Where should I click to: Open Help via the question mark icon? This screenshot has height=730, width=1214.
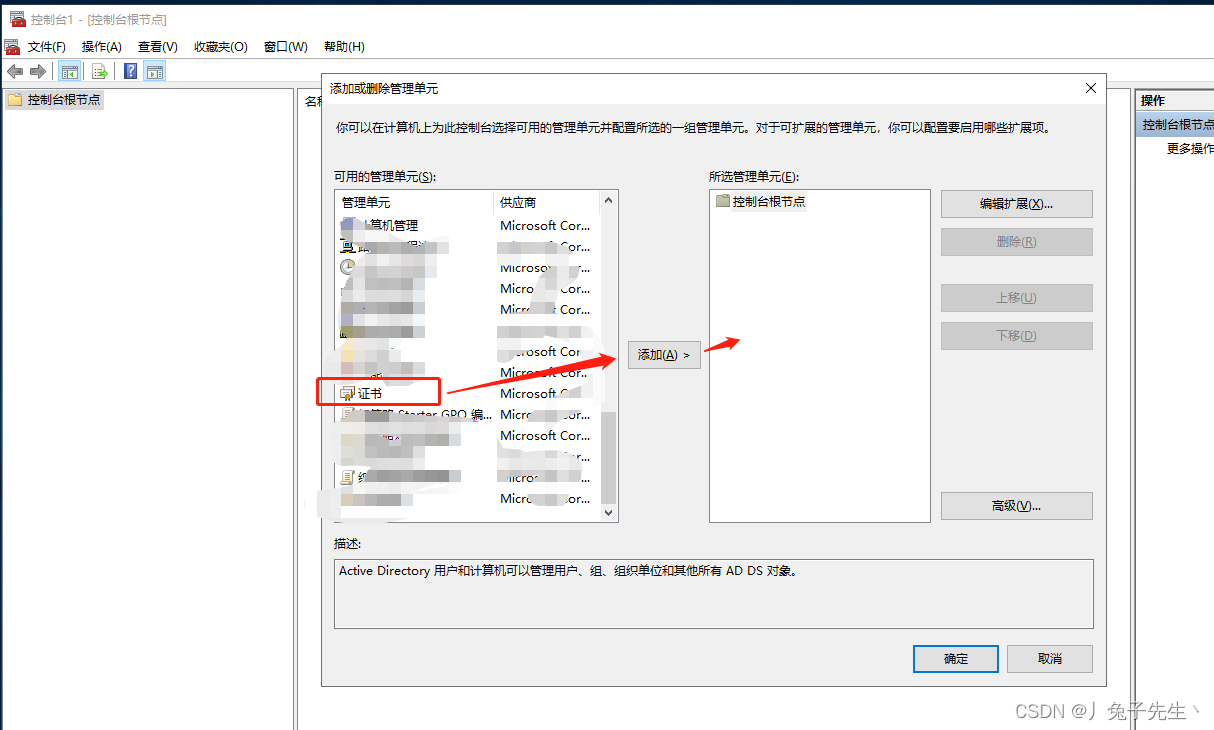(x=130, y=71)
